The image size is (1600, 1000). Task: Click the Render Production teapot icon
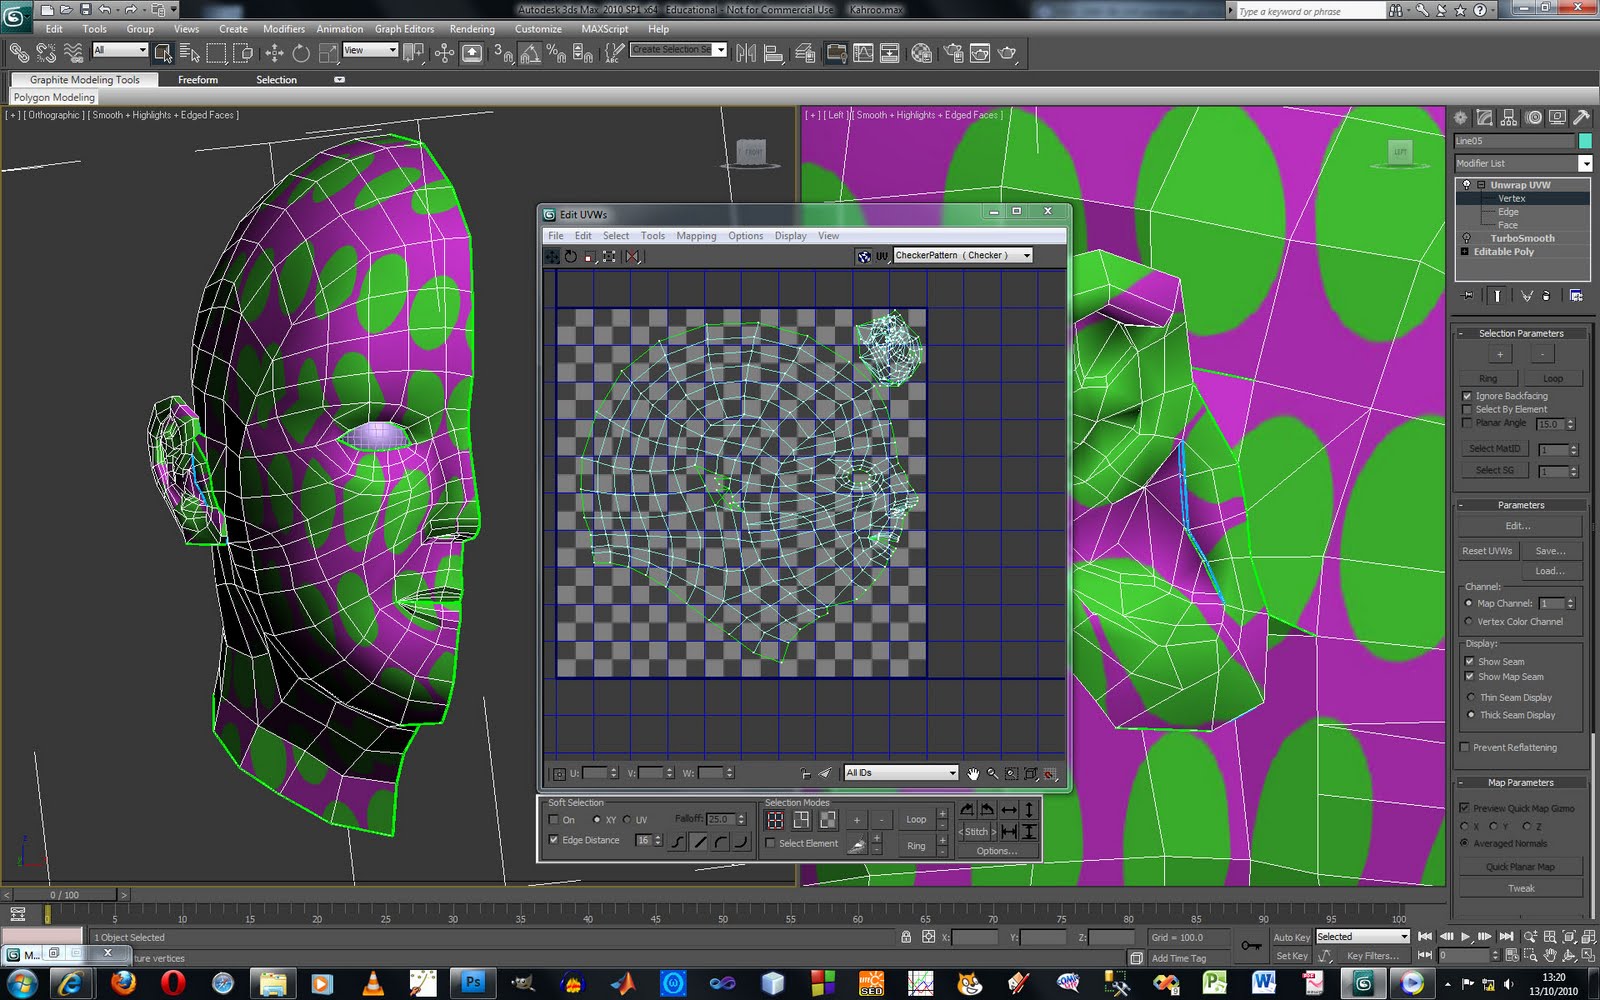click(1007, 54)
